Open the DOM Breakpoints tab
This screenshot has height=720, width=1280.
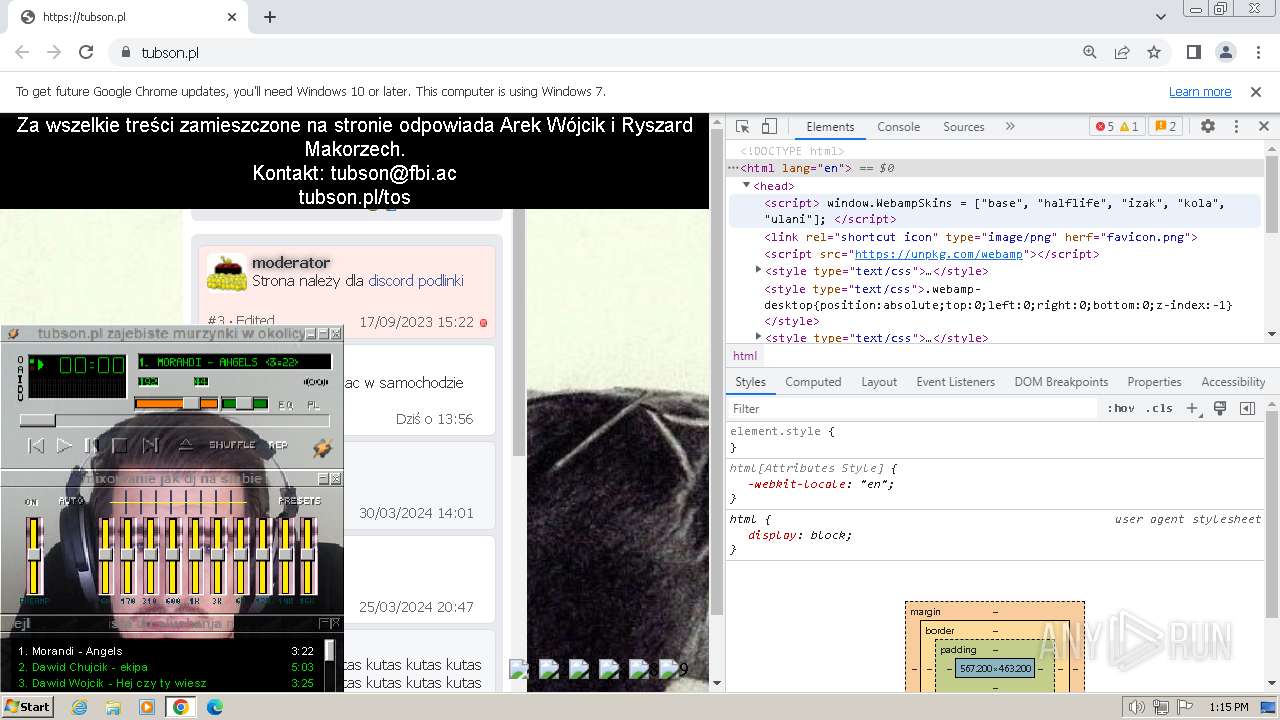click(x=1061, y=382)
